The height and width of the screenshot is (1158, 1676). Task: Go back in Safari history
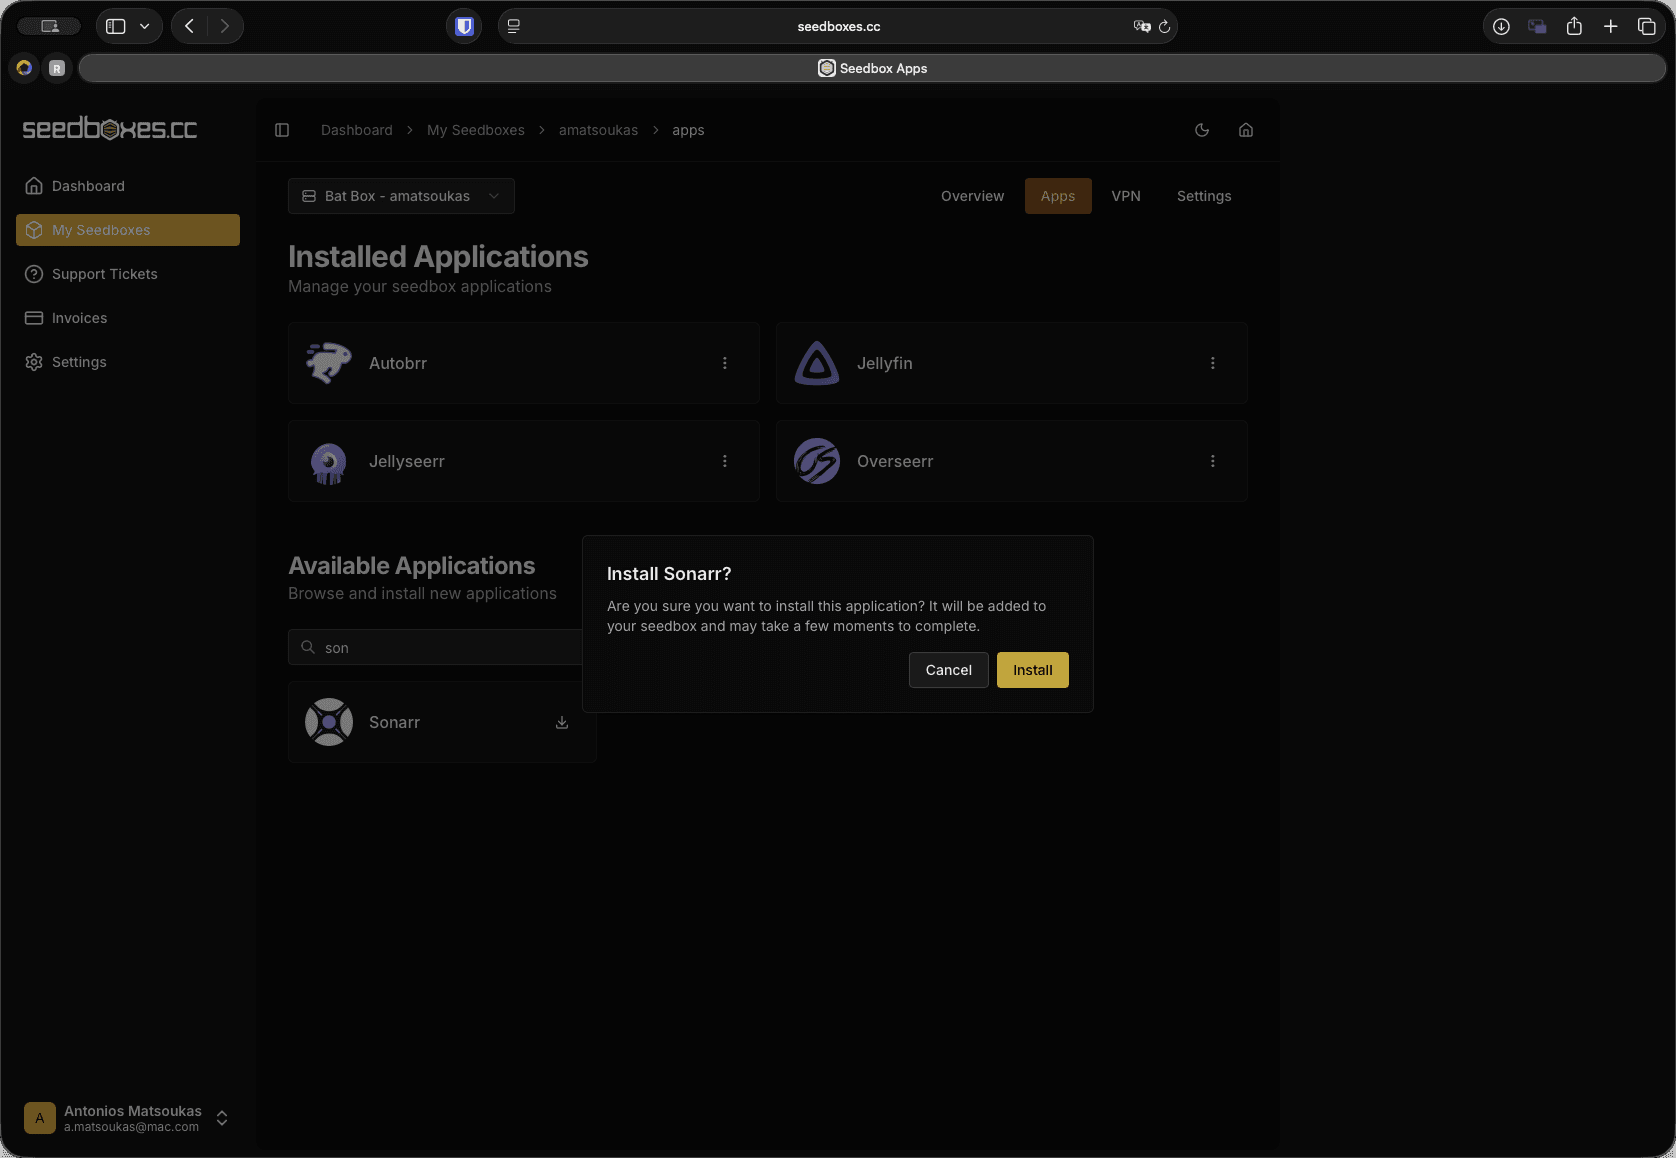pyautogui.click(x=189, y=26)
